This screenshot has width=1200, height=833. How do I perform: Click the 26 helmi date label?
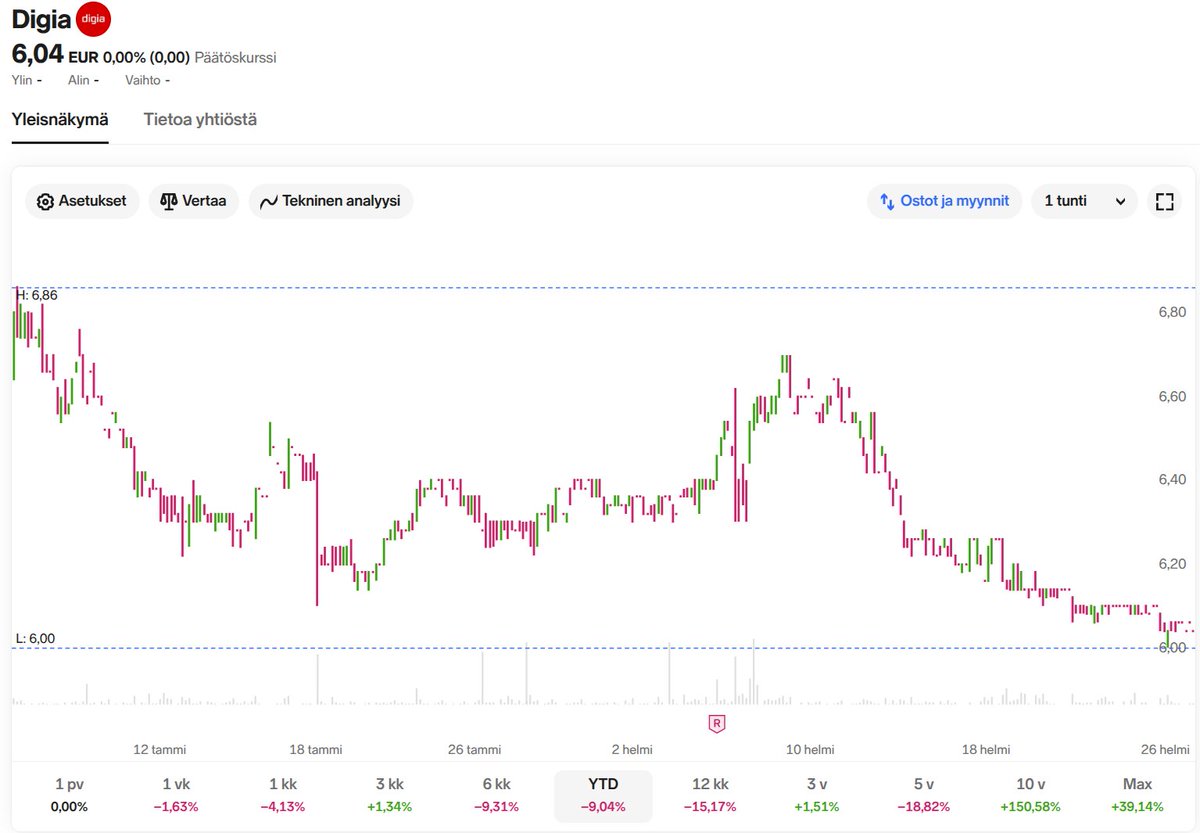[x=1165, y=749]
